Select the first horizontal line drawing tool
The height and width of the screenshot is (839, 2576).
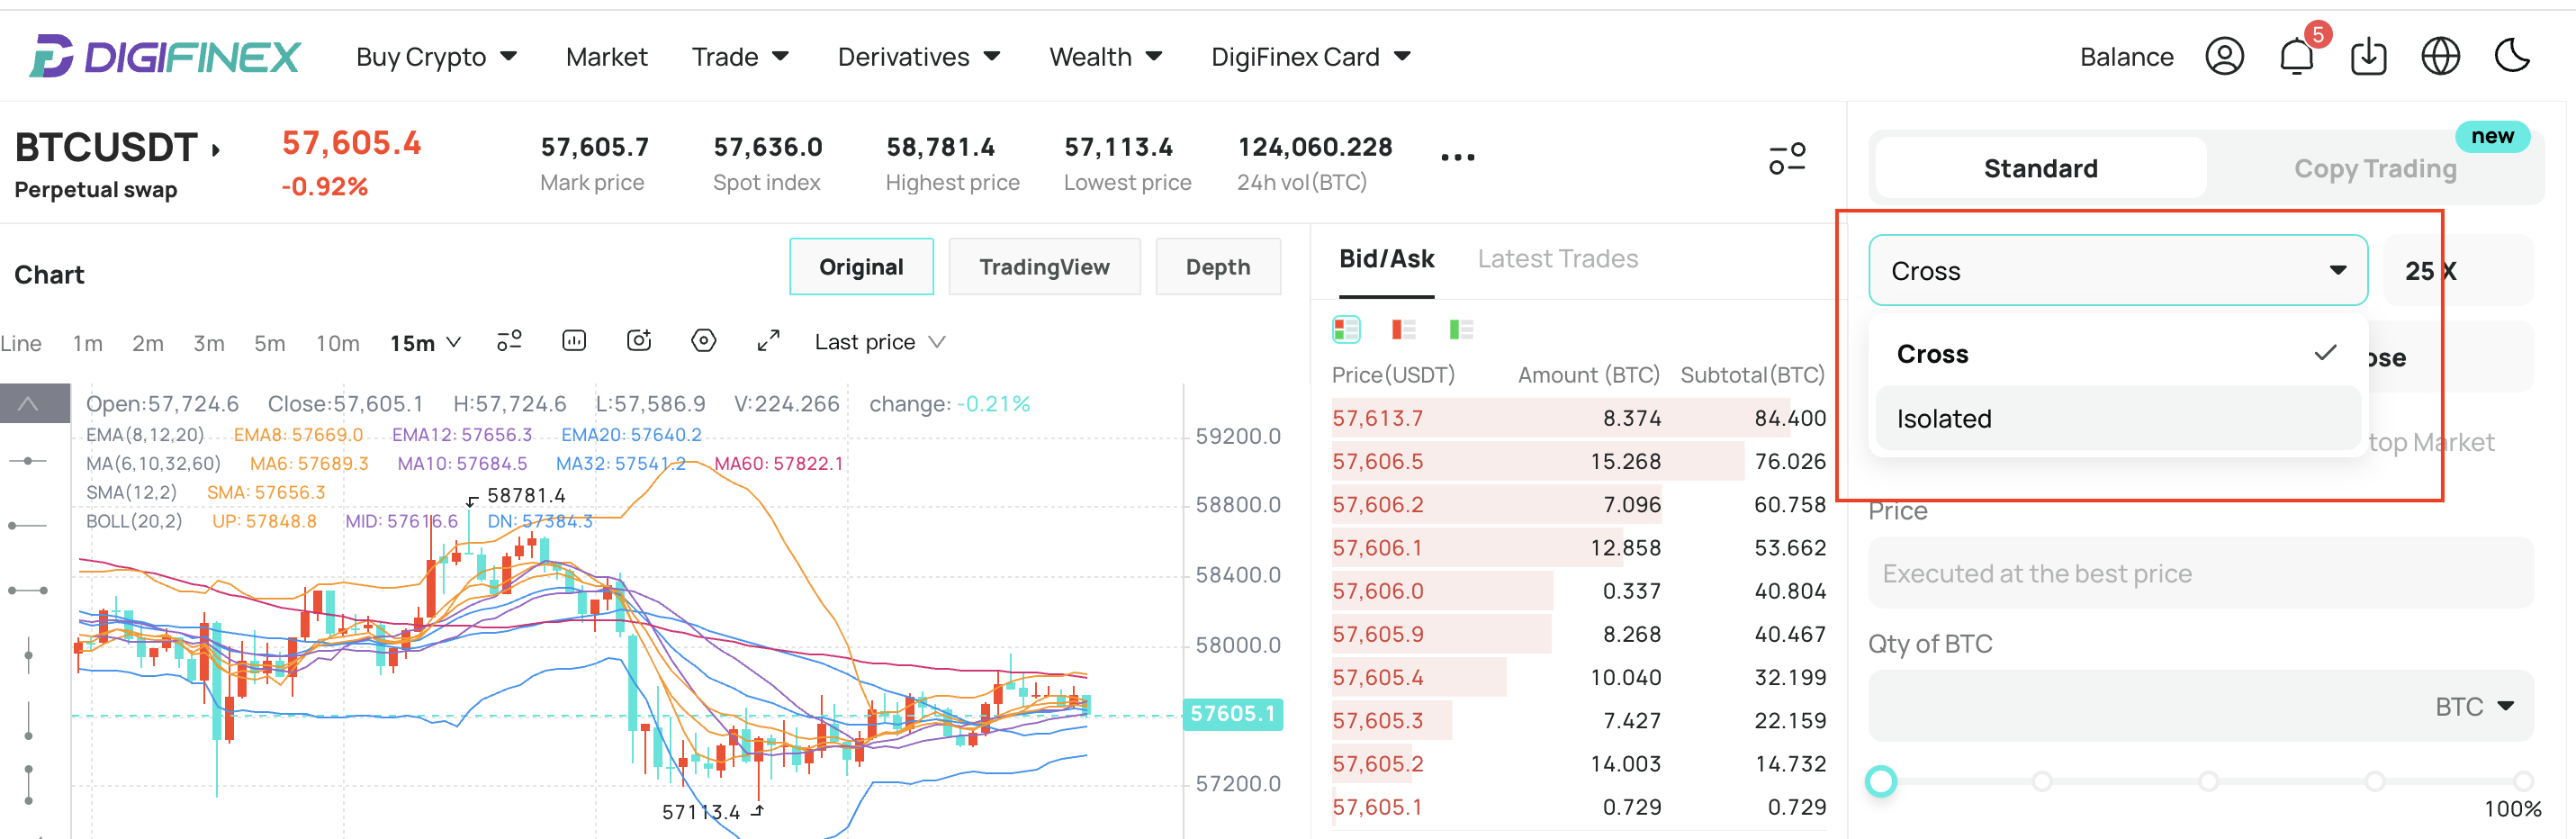tap(28, 460)
